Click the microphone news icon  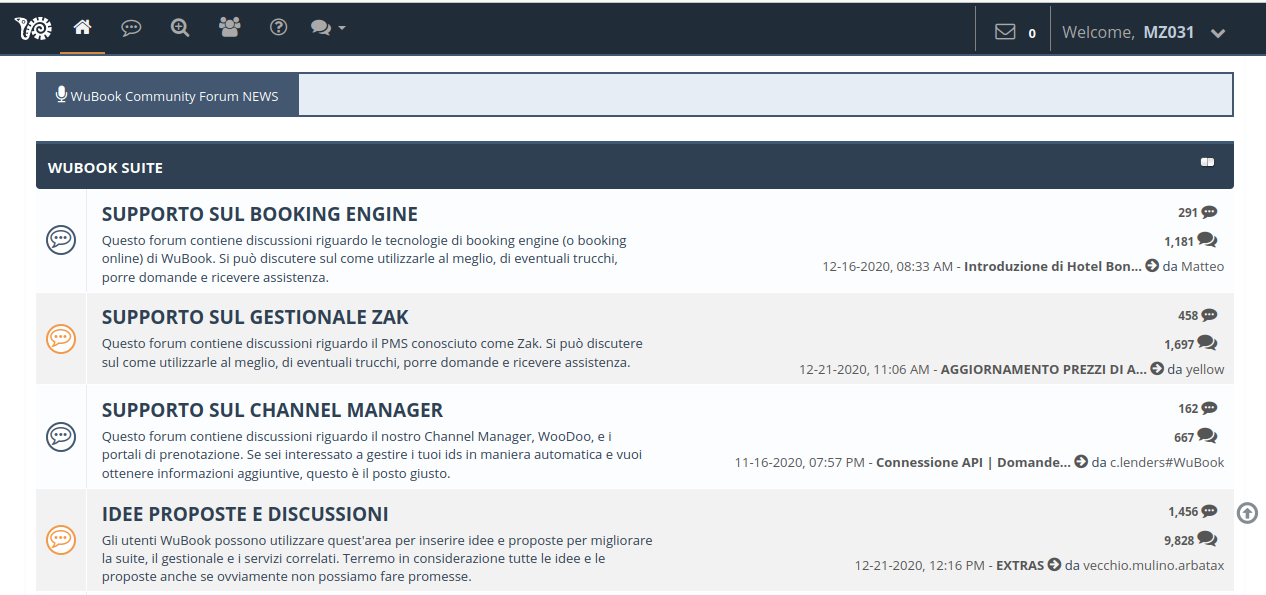(x=61, y=95)
